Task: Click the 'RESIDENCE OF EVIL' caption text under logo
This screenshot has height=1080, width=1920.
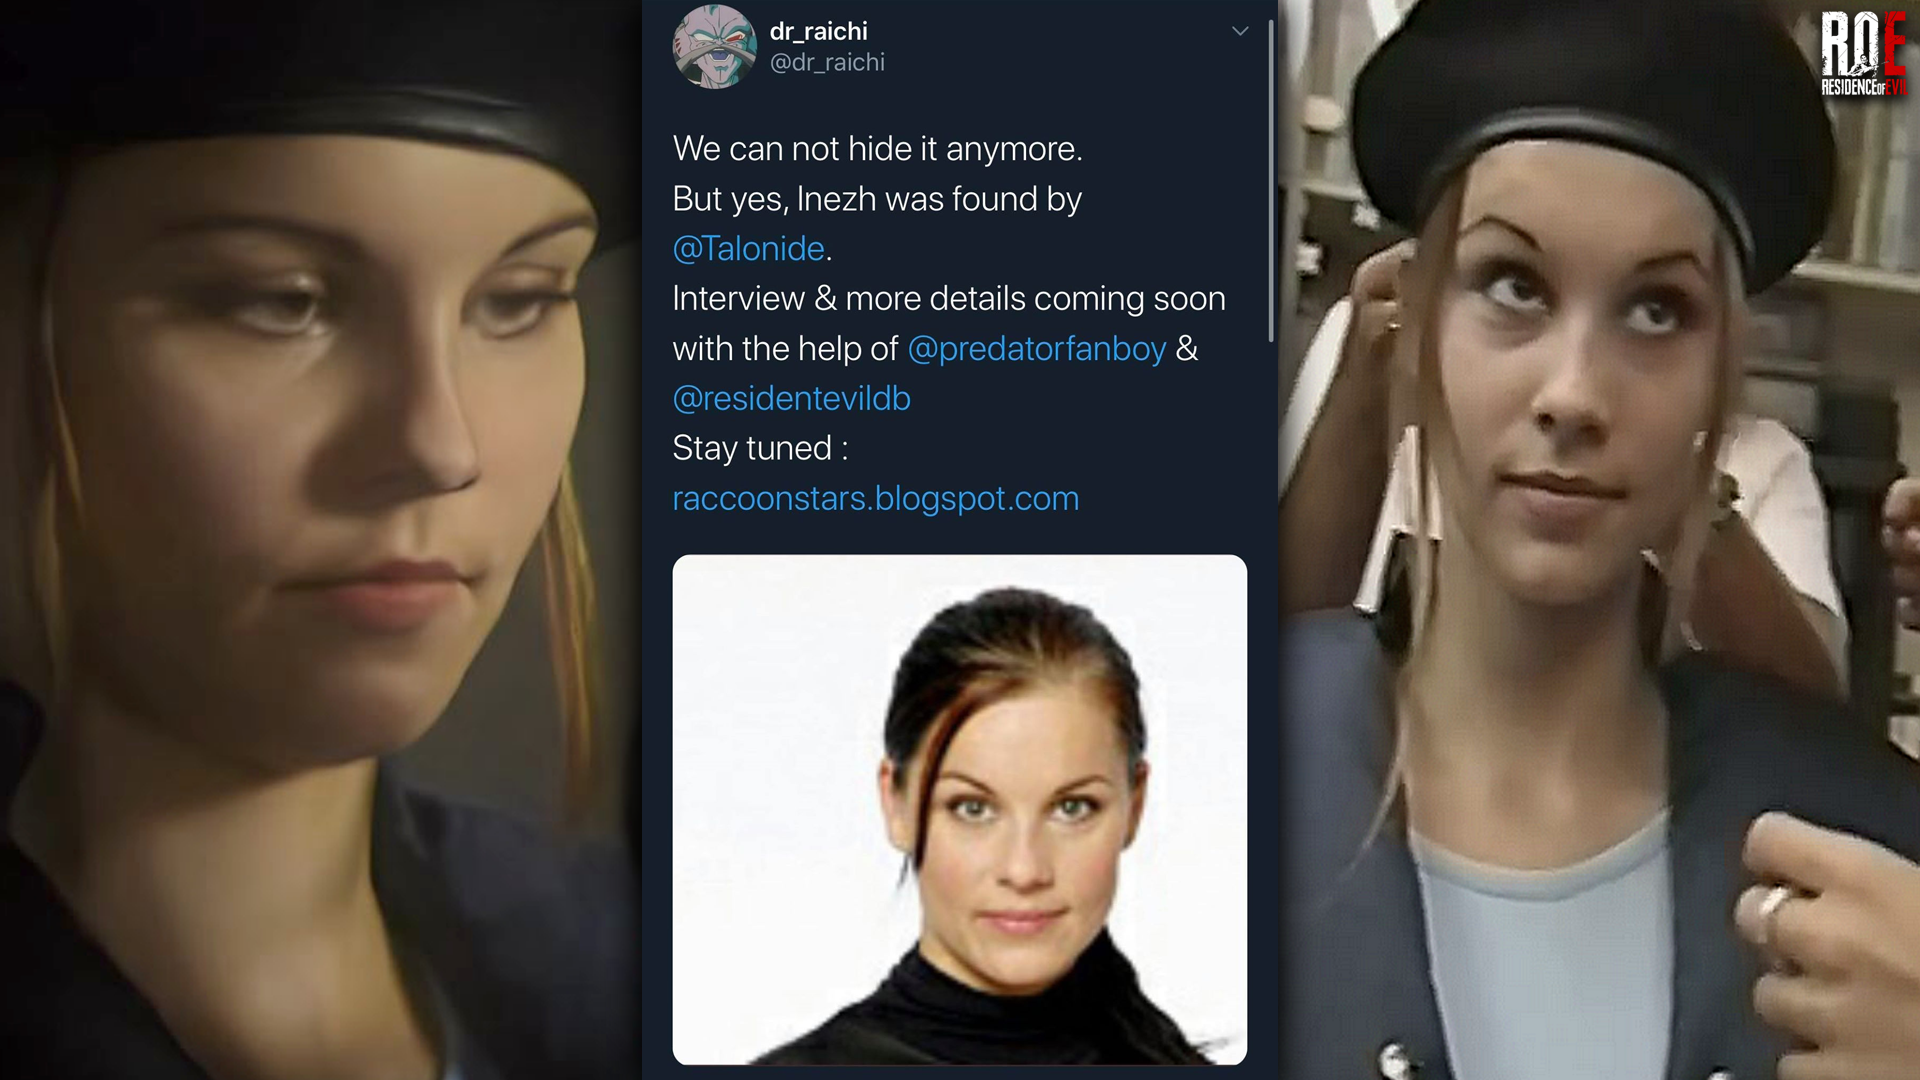Action: tap(1863, 88)
